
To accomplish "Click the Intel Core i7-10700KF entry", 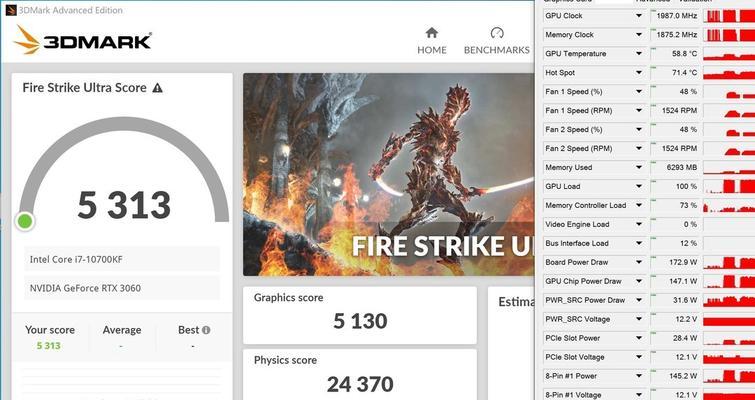I will [122, 259].
